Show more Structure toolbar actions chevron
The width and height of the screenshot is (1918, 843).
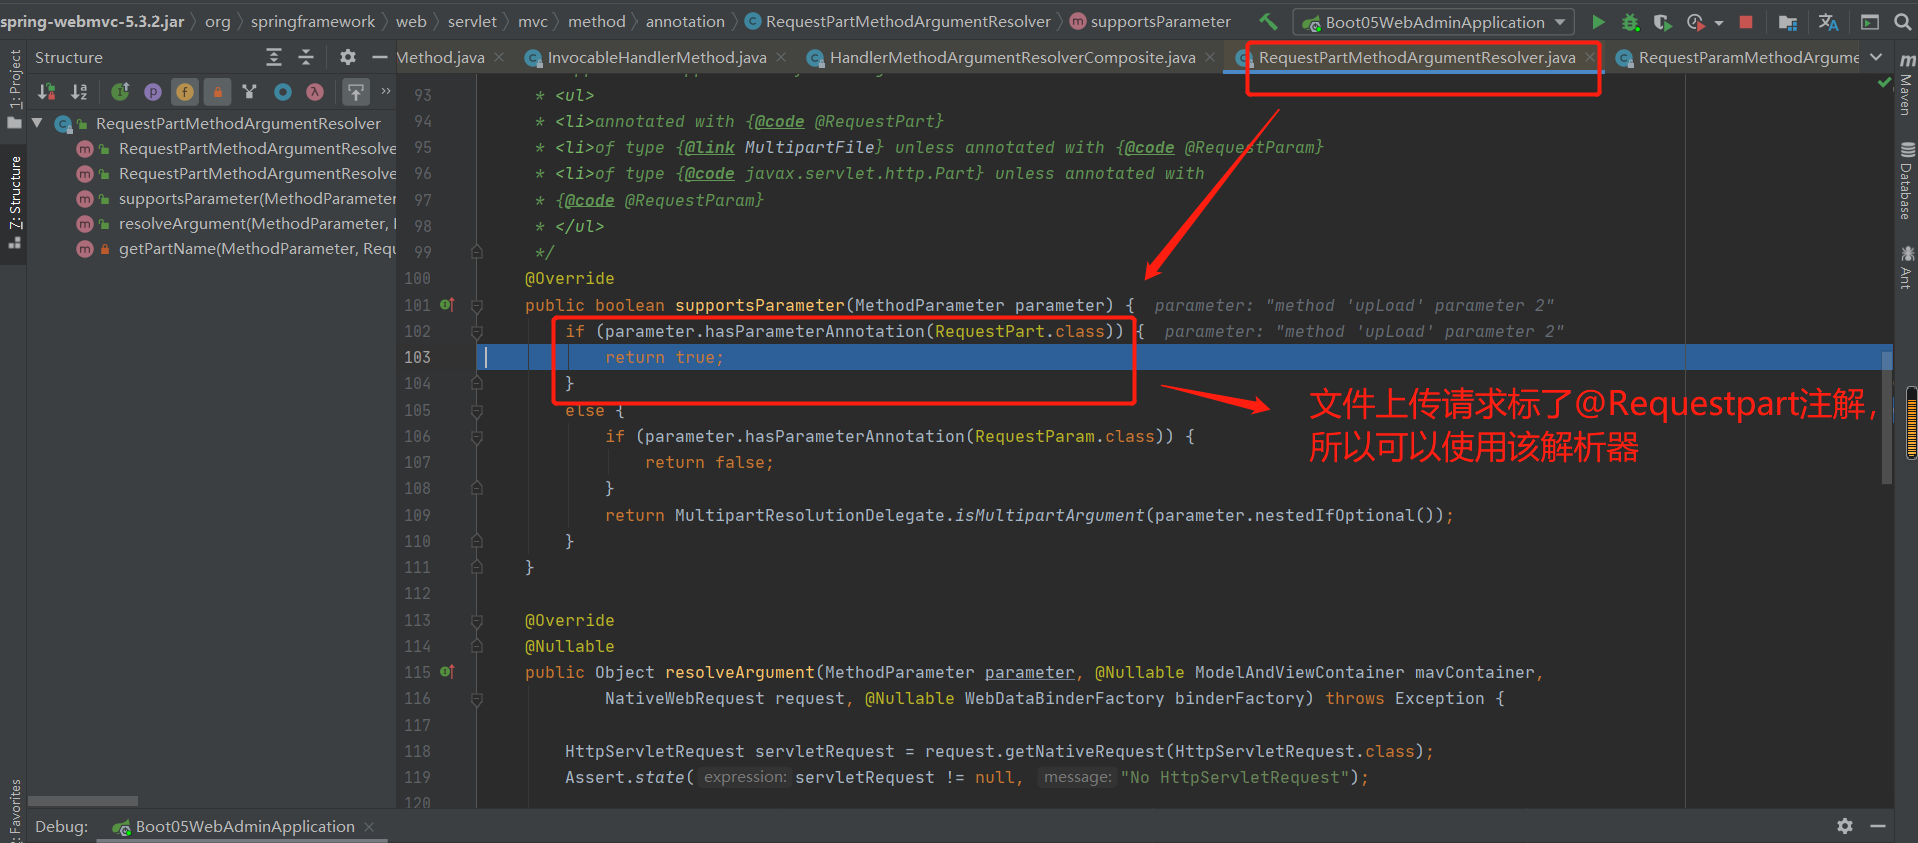pyautogui.click(x=386, y=91)
